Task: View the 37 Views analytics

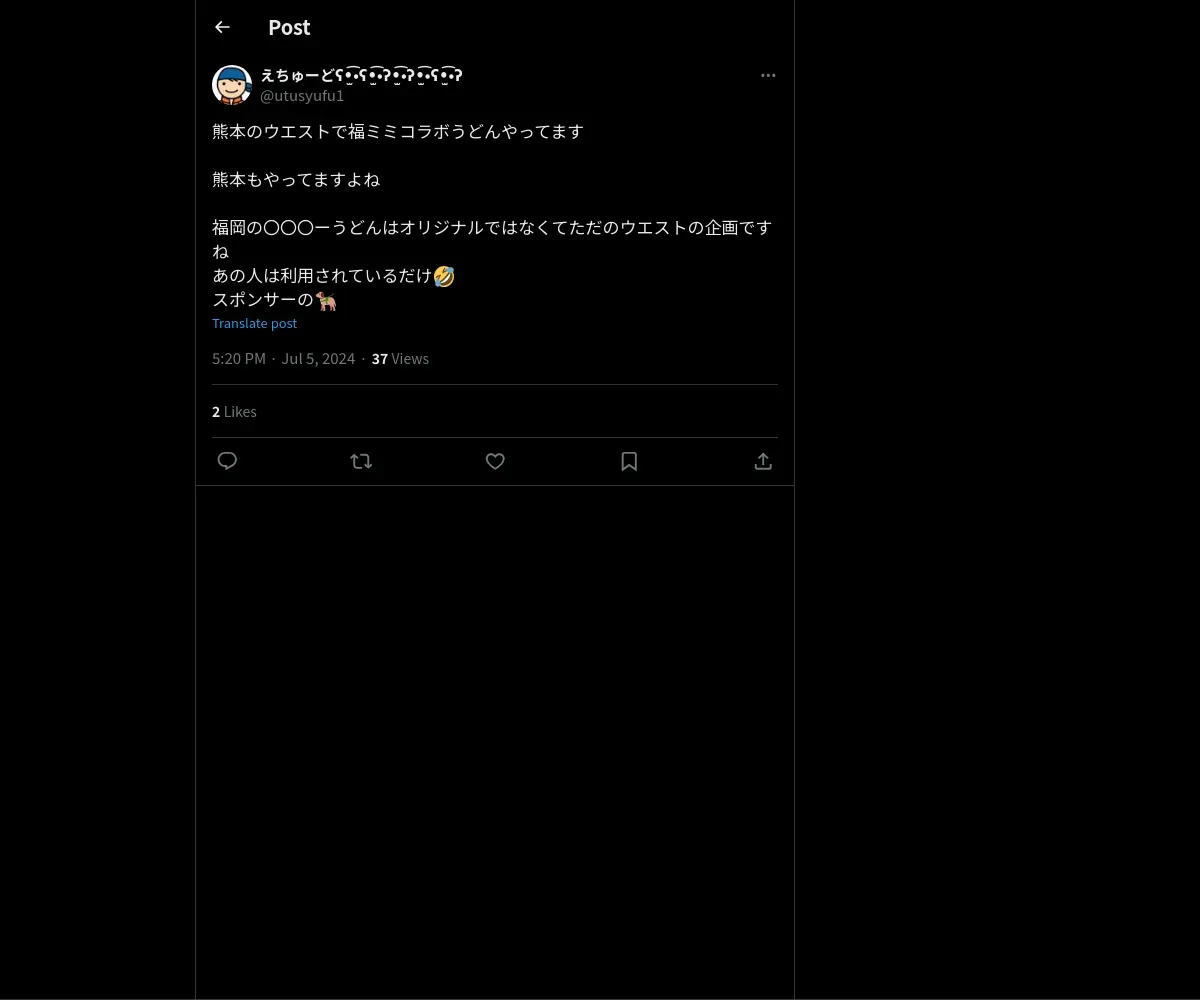Action: tap(400, 358)
